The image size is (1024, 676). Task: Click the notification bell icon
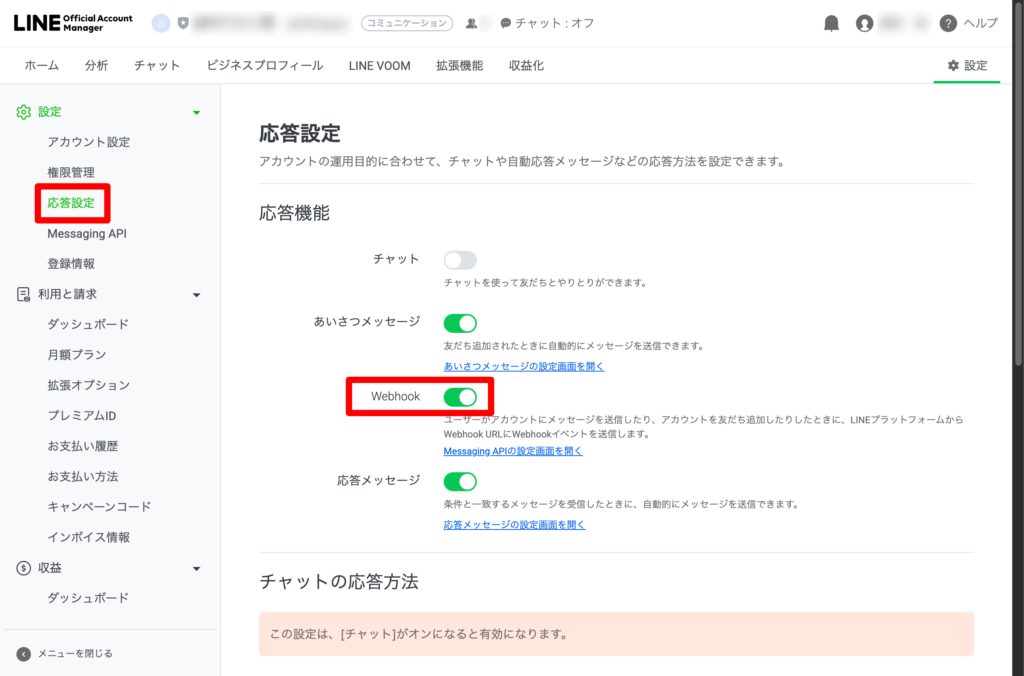click(831, 23)
